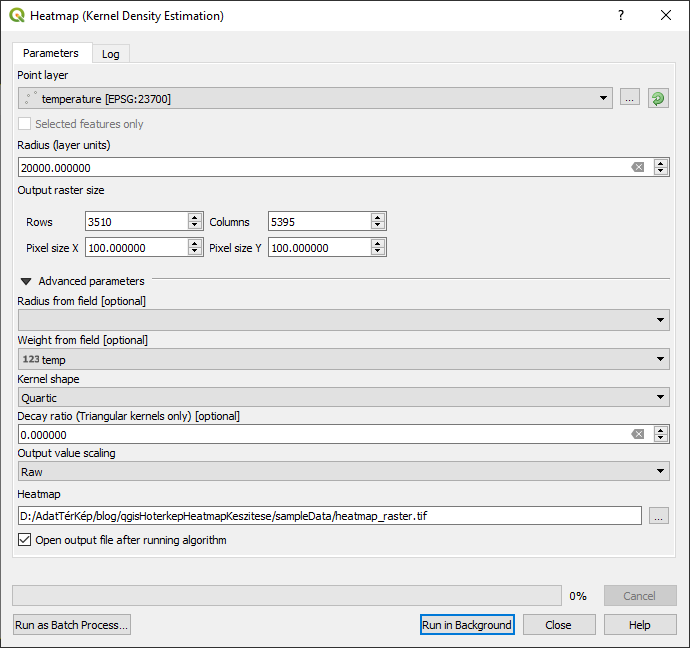The height and width of the screenshot is (648, 690).
Task: Switch to the Log tab
Action: click(110, 54)
